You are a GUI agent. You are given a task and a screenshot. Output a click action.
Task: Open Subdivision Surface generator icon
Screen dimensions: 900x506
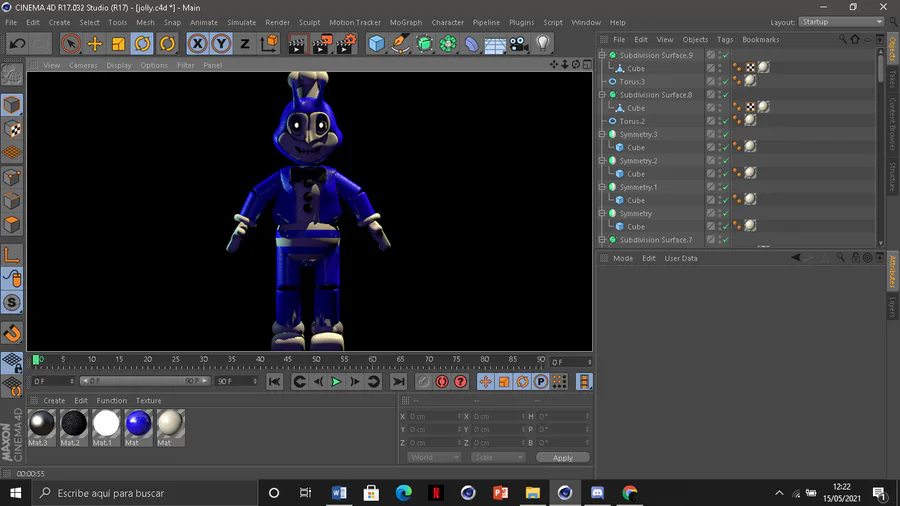(x=424, y=44)
